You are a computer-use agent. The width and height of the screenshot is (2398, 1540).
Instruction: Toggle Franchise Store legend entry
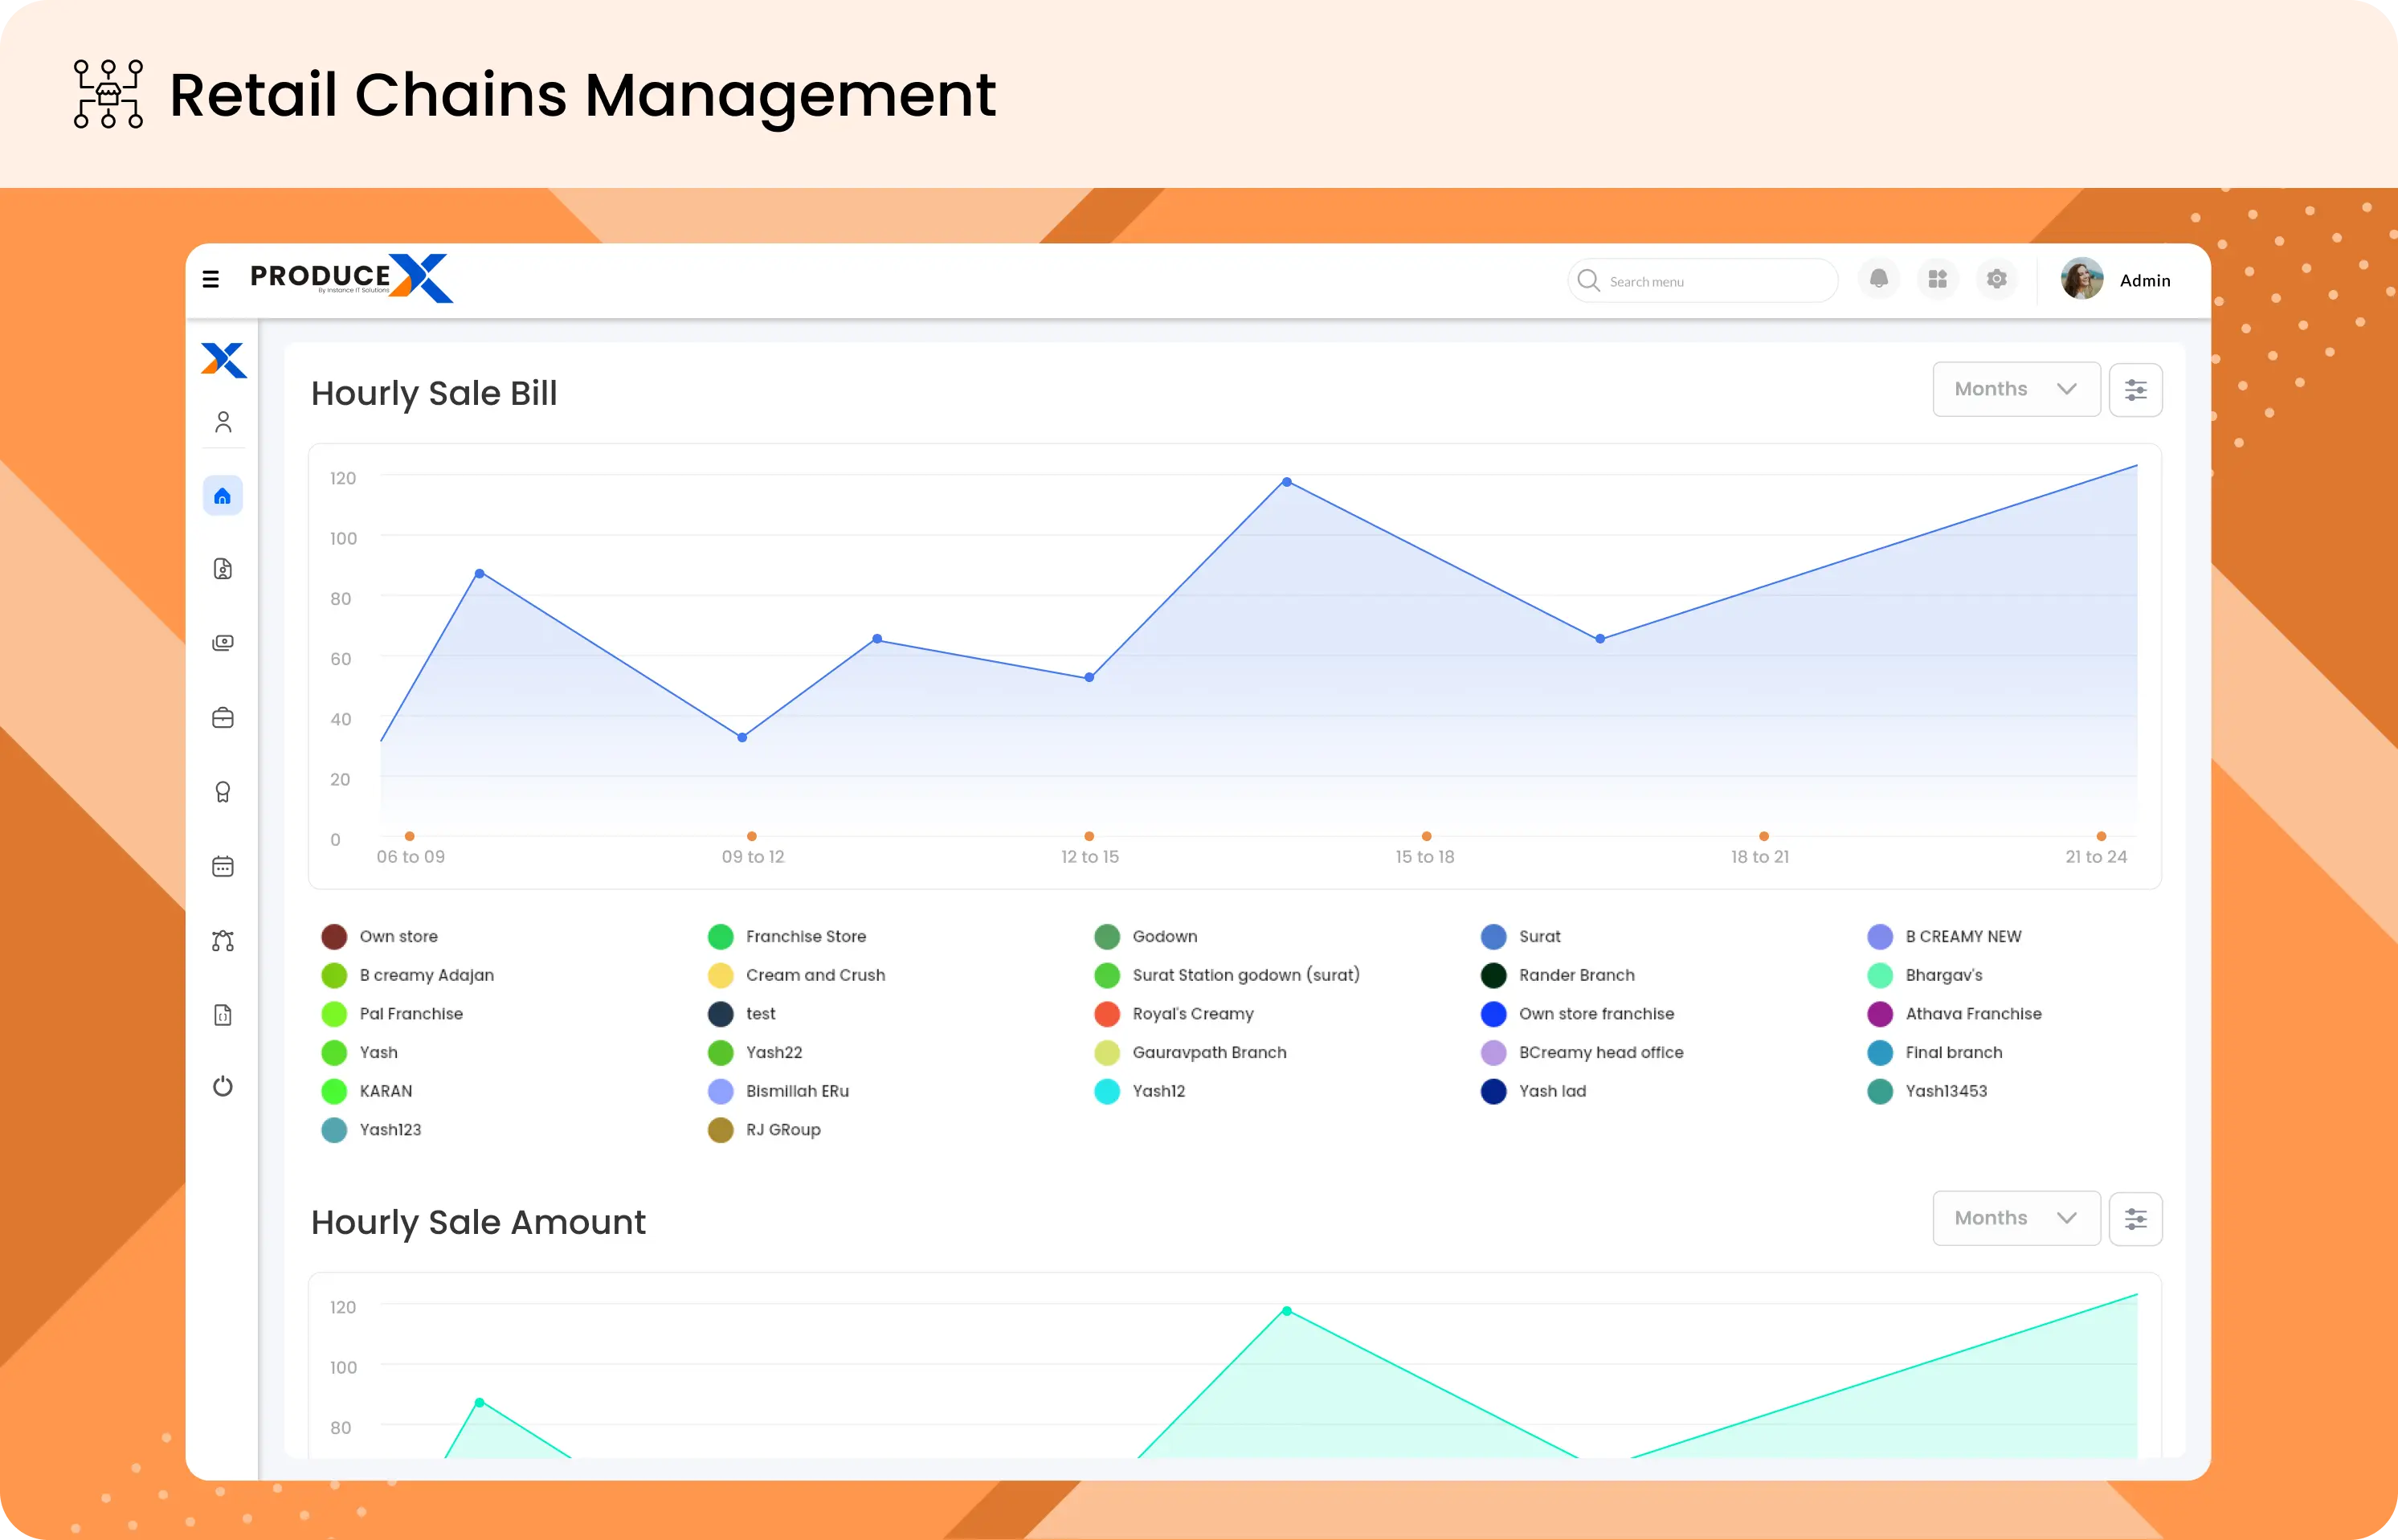click(787, 936)
